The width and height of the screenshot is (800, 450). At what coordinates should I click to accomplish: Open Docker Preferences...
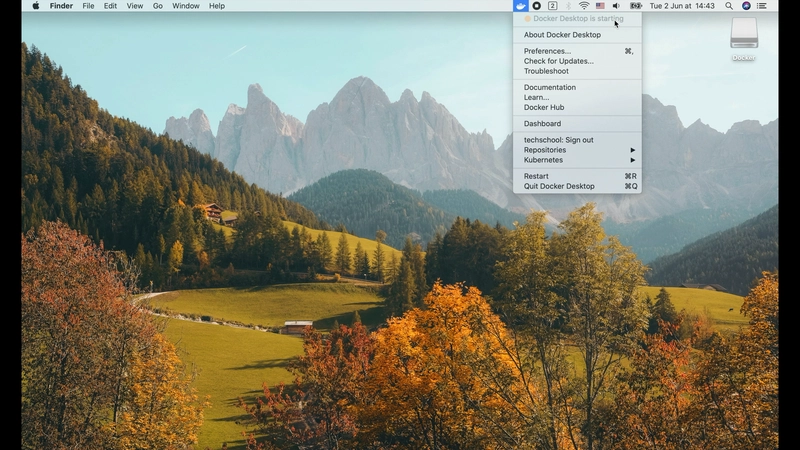click(577, 51)
